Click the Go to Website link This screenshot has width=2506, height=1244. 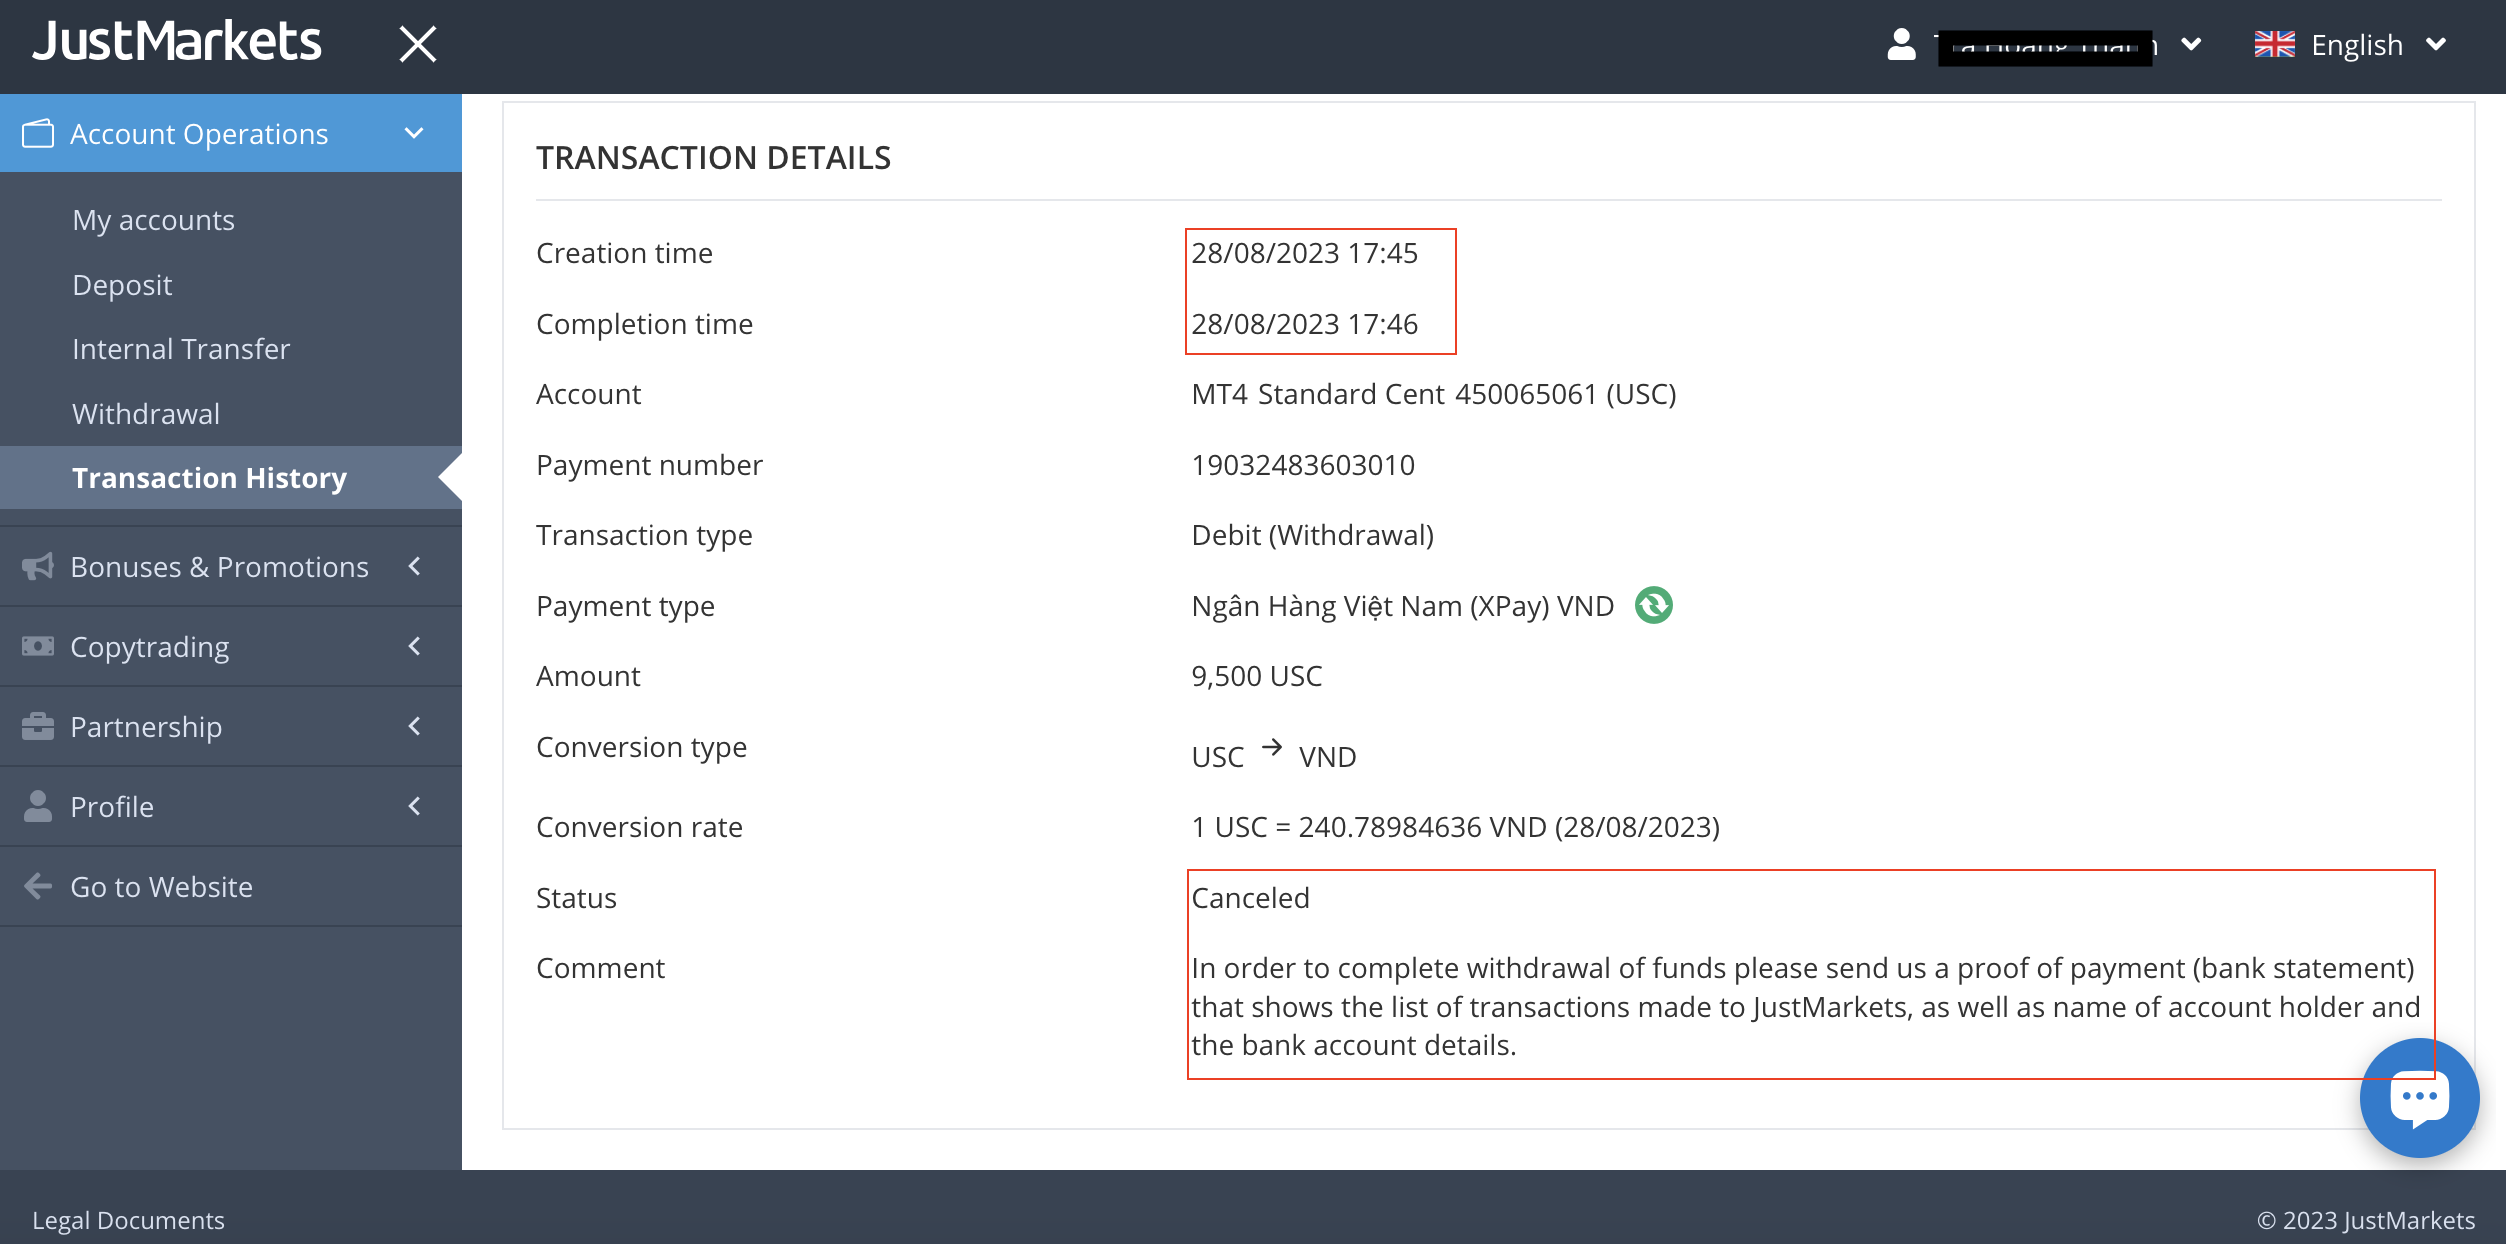161,886
